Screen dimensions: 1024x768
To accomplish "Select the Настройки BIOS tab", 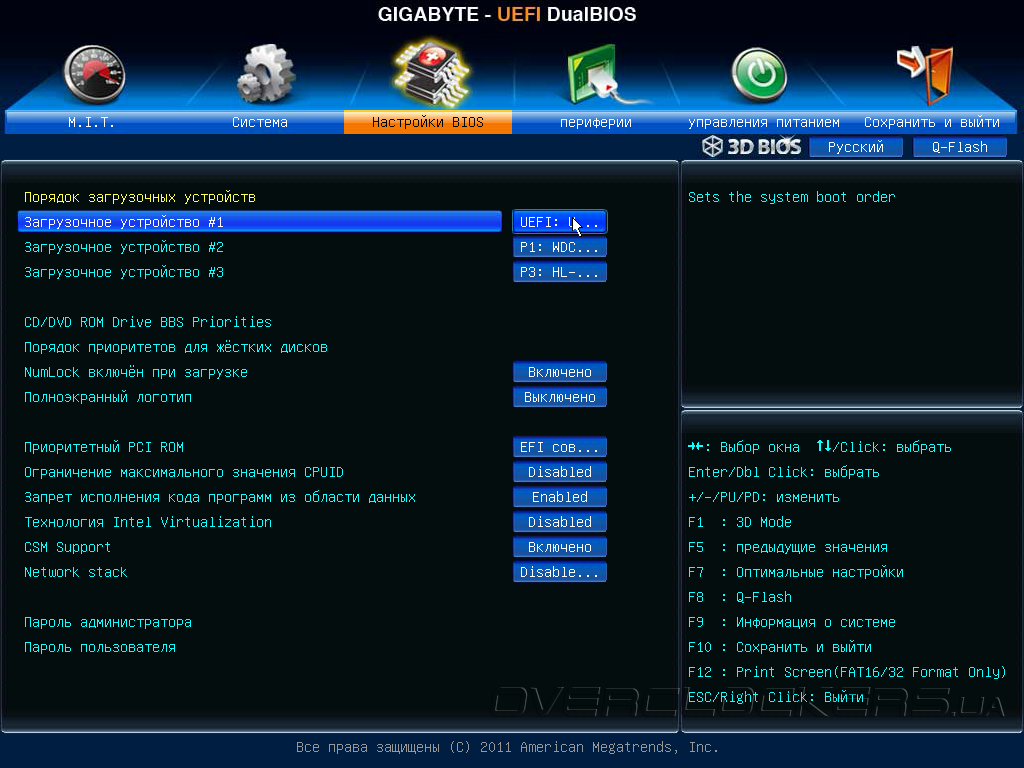I will click(428, 122).
